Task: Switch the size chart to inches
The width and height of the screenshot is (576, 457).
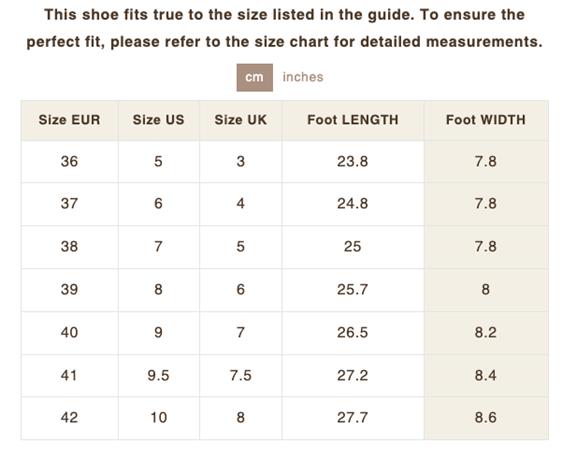Action: (303, 77)
